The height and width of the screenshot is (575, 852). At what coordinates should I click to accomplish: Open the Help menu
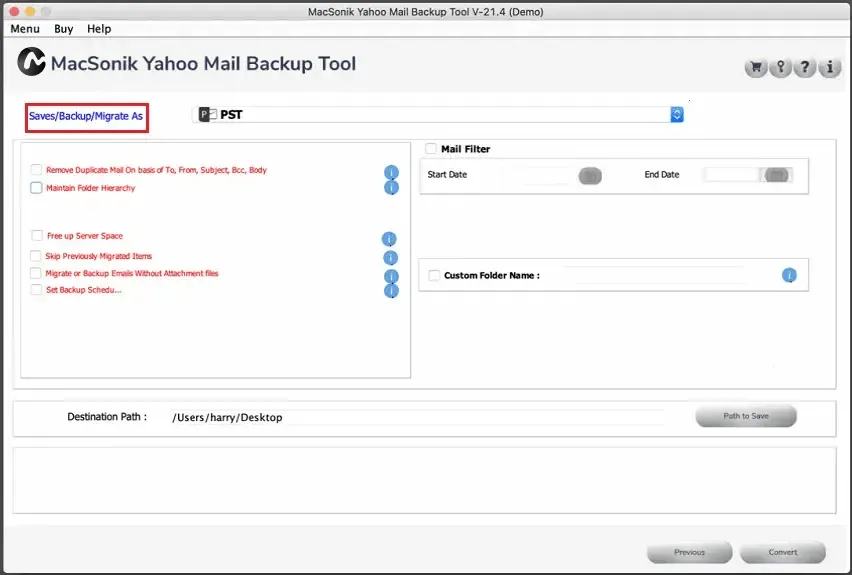(x=99, y=29)
